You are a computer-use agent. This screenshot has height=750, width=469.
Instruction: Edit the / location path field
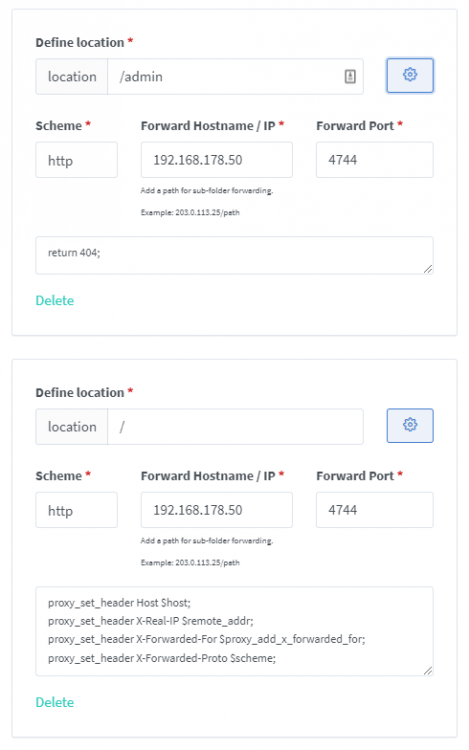(x=235, y=427)
